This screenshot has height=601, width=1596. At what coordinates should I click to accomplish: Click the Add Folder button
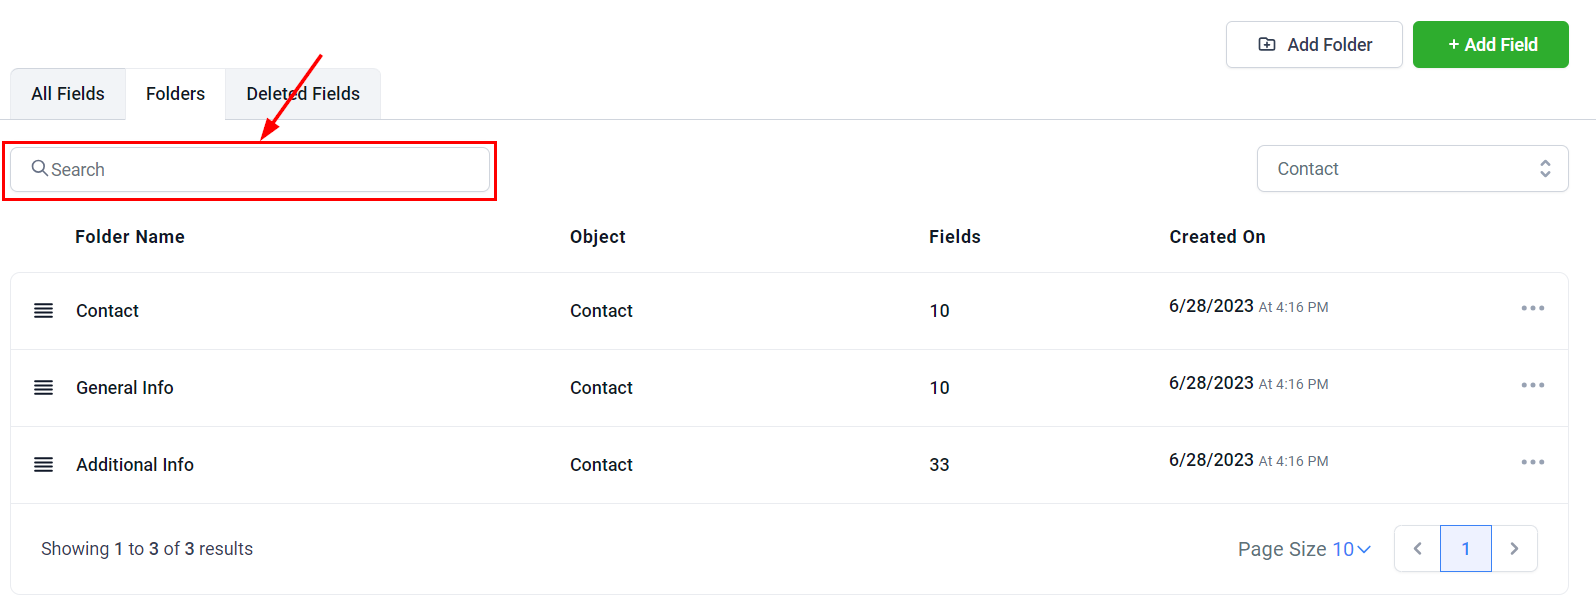[1314, 45]
